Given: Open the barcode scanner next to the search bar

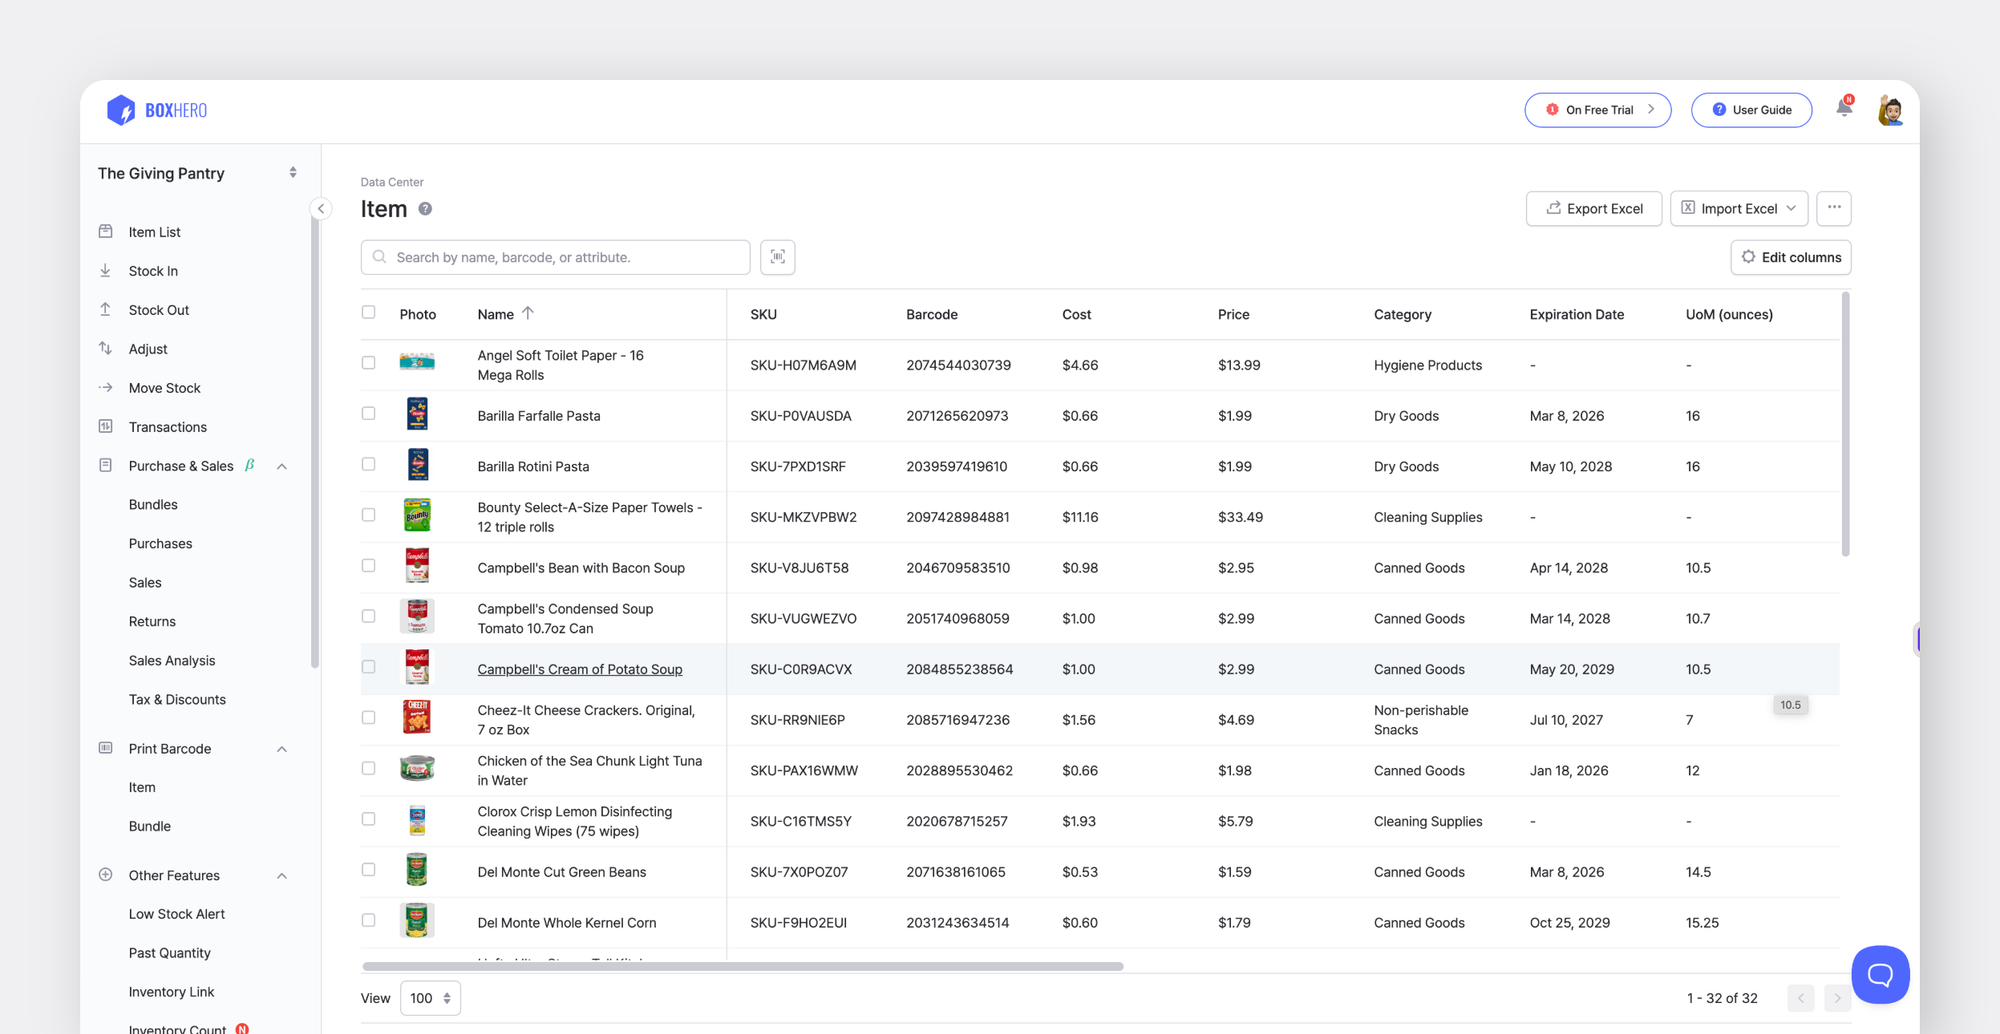Looking at the screenshot, I should (777, 257).
